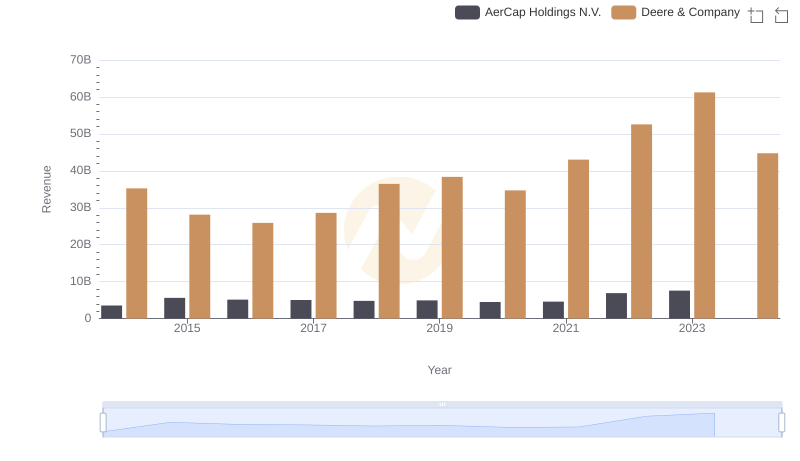Screen dimensions: 800x461
Task: Click the 40B y-axis label
Action: coord(81,170)
